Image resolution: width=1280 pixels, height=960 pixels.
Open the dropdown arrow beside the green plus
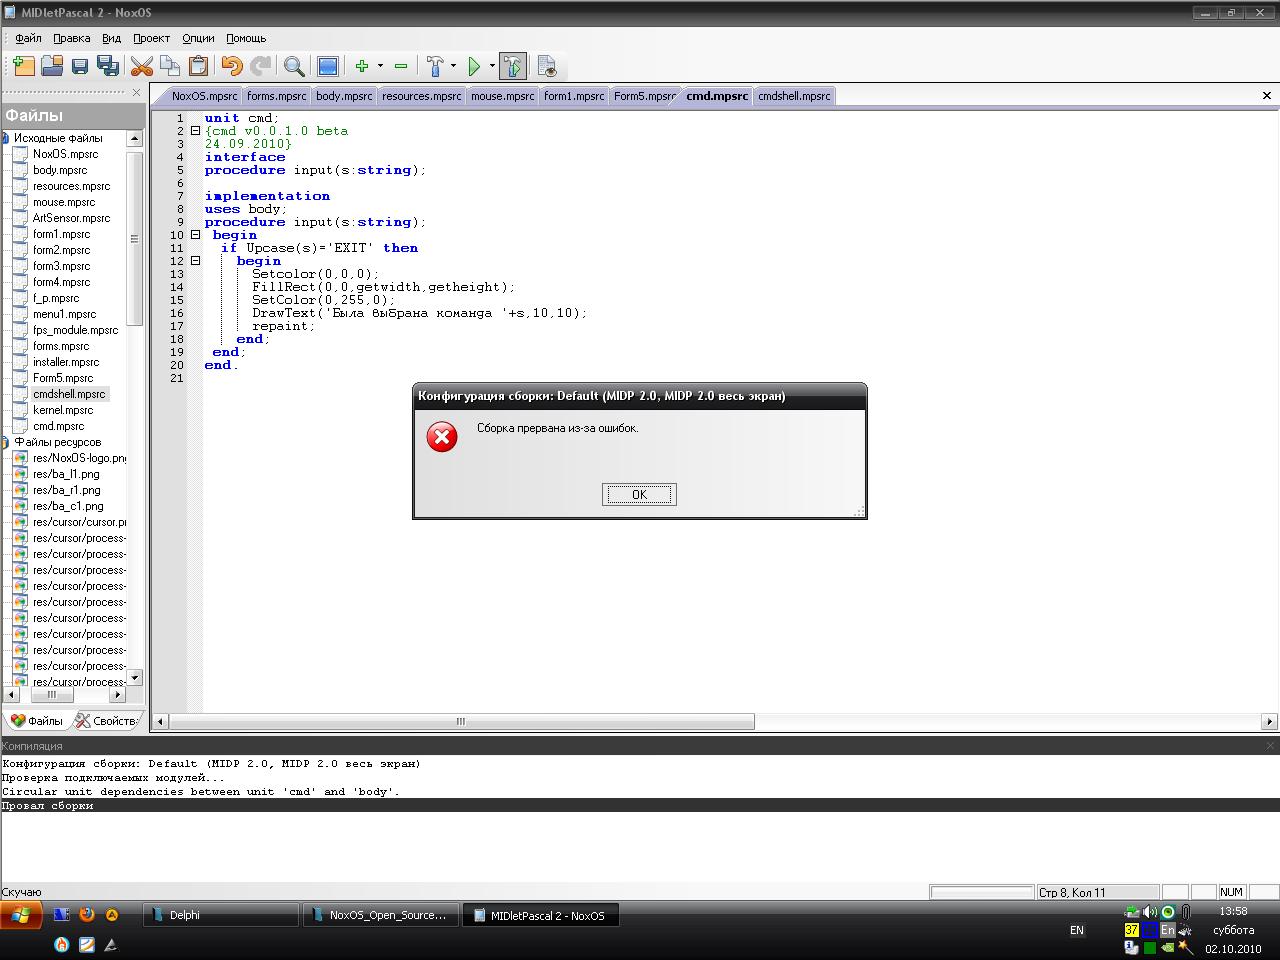point(380,66)
